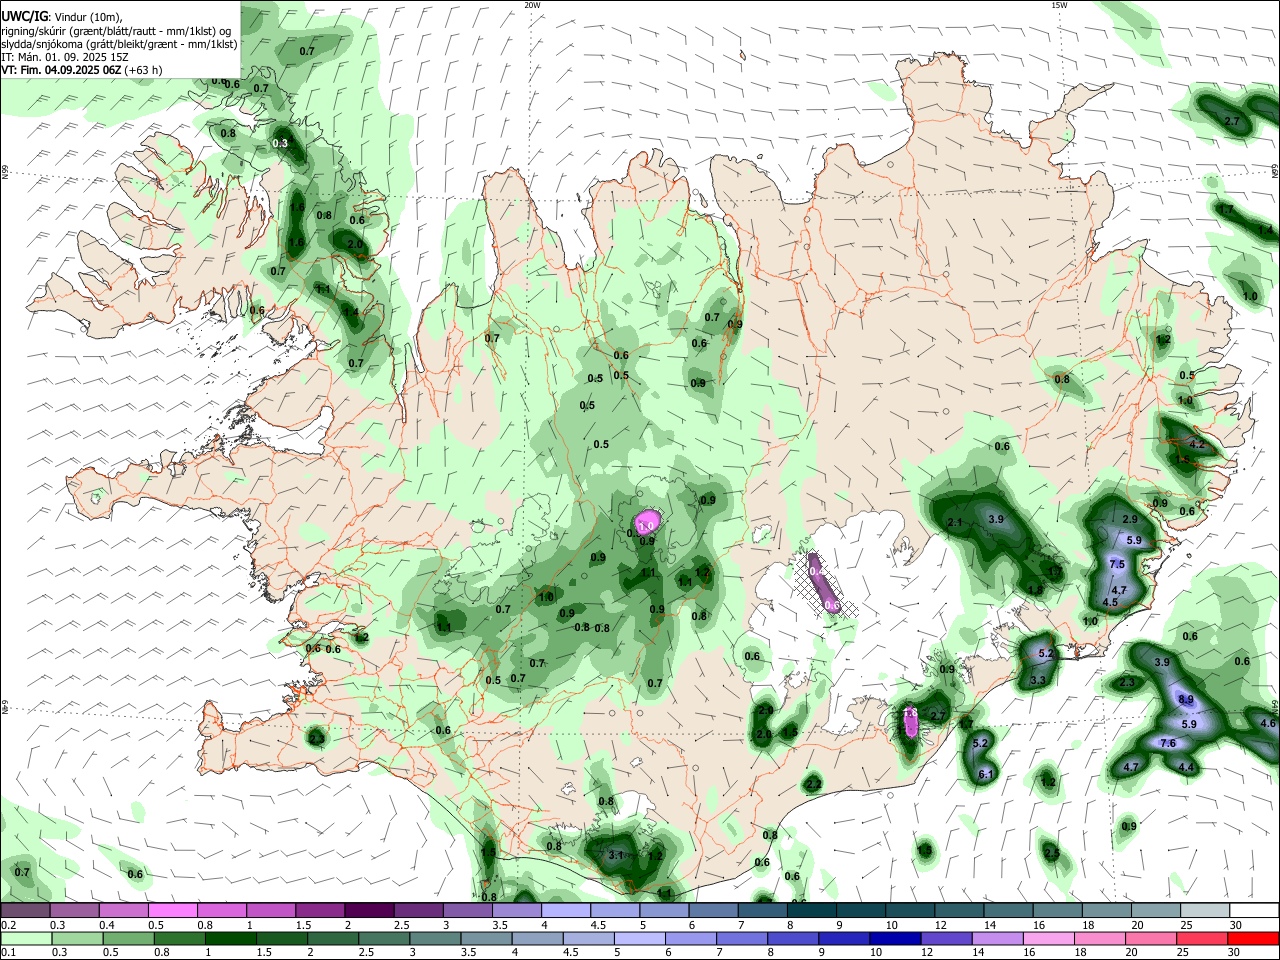Viewport: 1280px width, 960px height.
Task: Click the white snow swatch labeled 30
Action: 1254,910
